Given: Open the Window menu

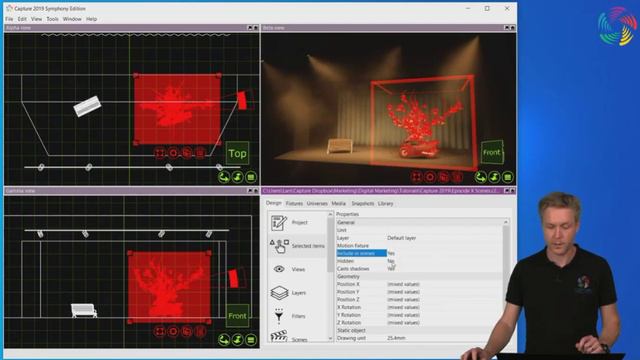Looking at the screenshot, I should (x=72, y=19).
